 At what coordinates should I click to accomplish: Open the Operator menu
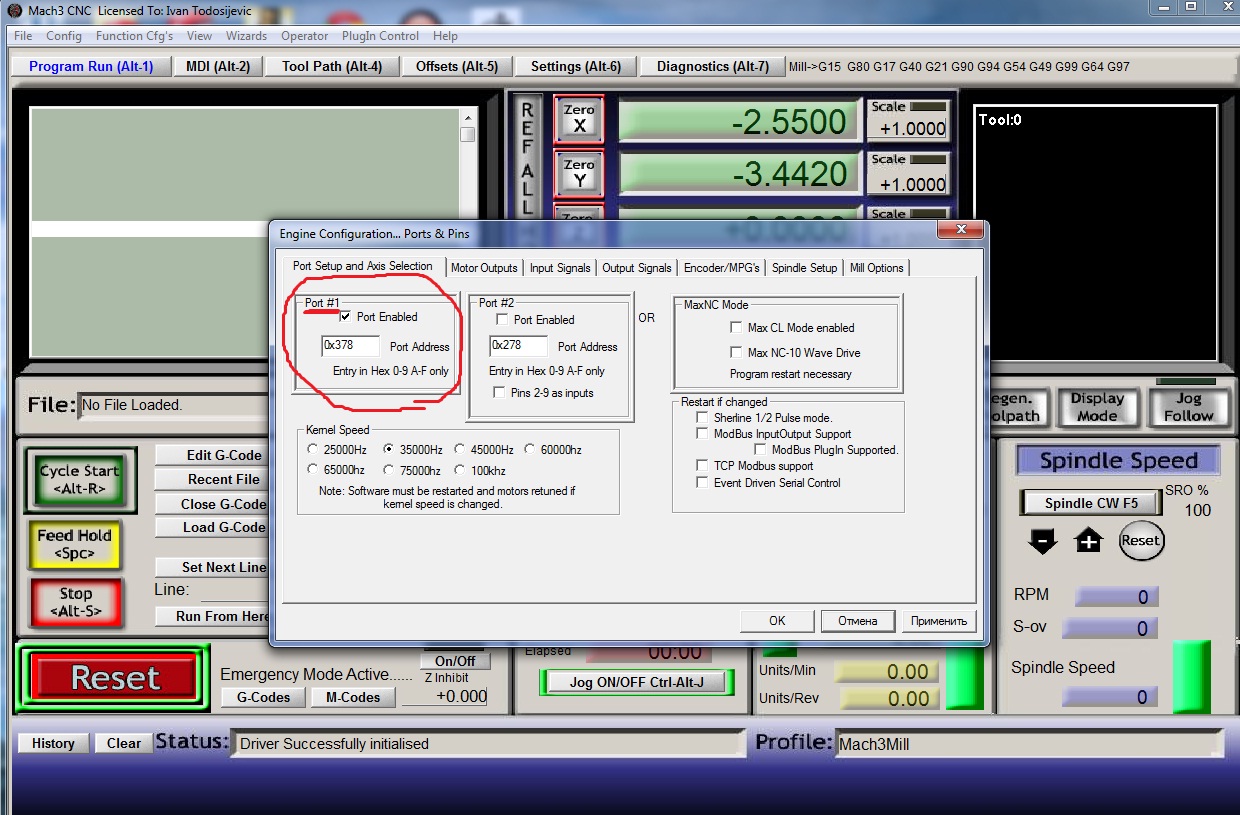[304, 35]
